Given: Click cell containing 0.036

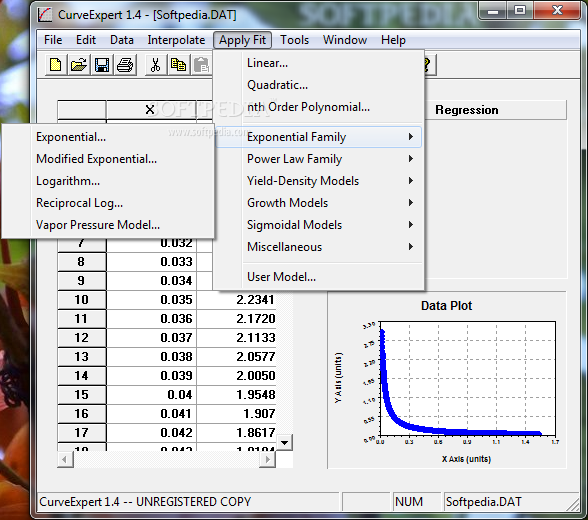Looking at the screenshot, I should (152, 319).
